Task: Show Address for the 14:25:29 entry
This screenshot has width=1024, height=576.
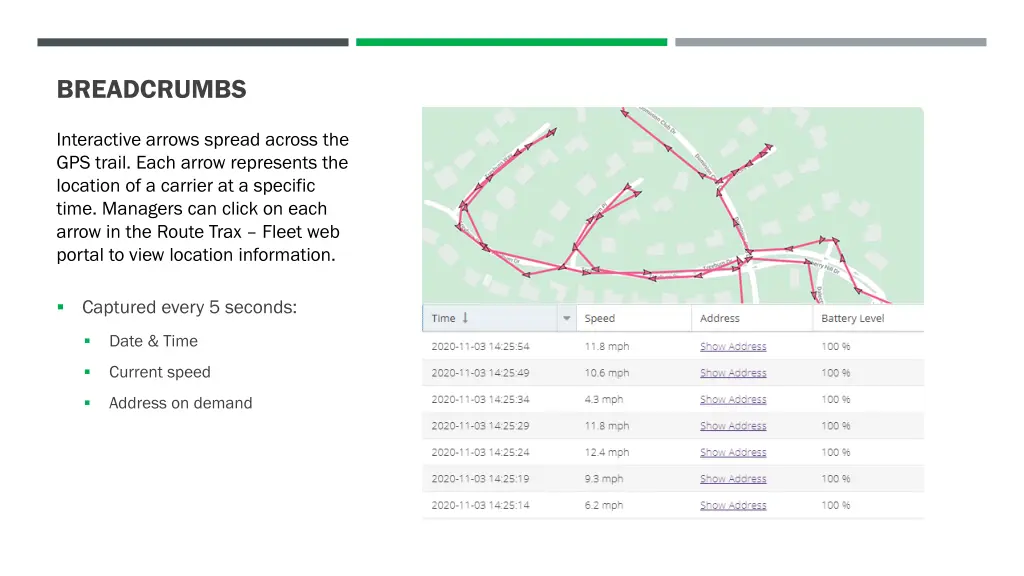Action: click(x=733, y=426)
